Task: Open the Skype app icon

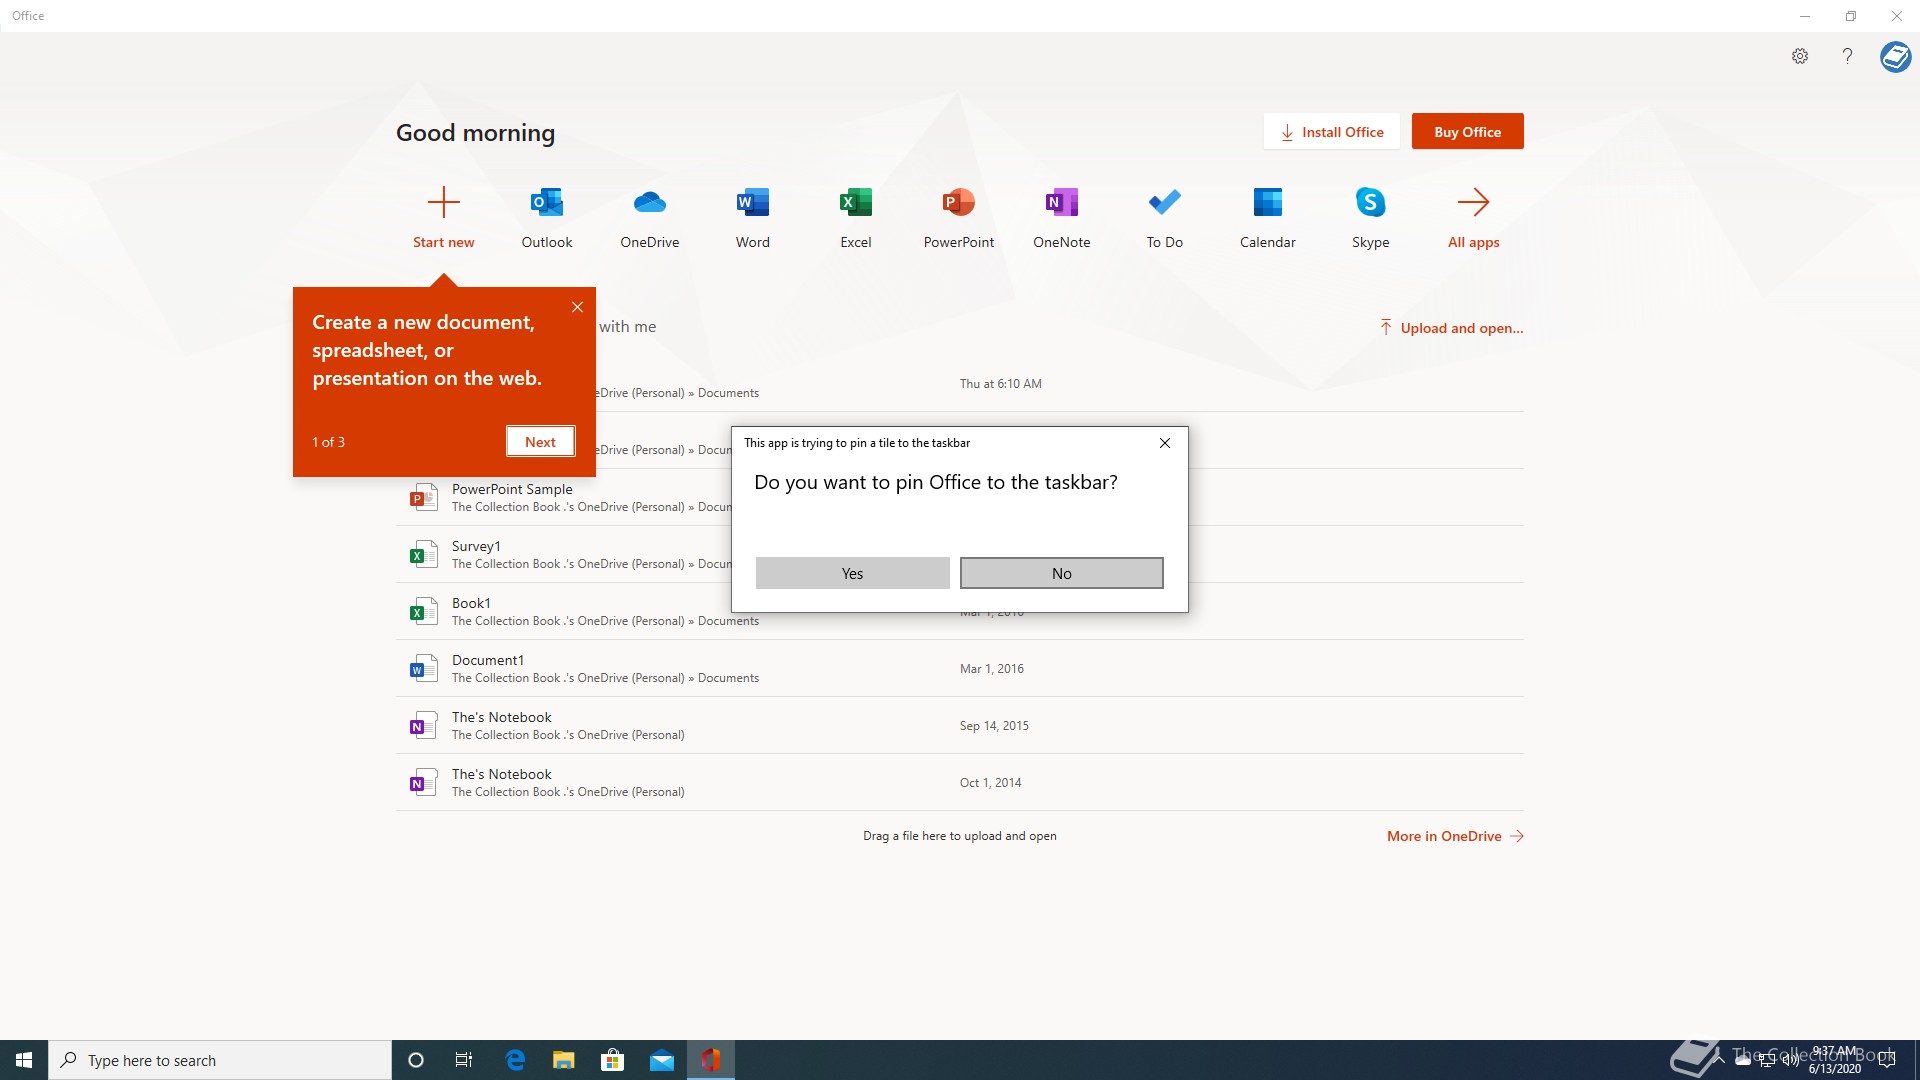Action: (x=1370, y=203)
